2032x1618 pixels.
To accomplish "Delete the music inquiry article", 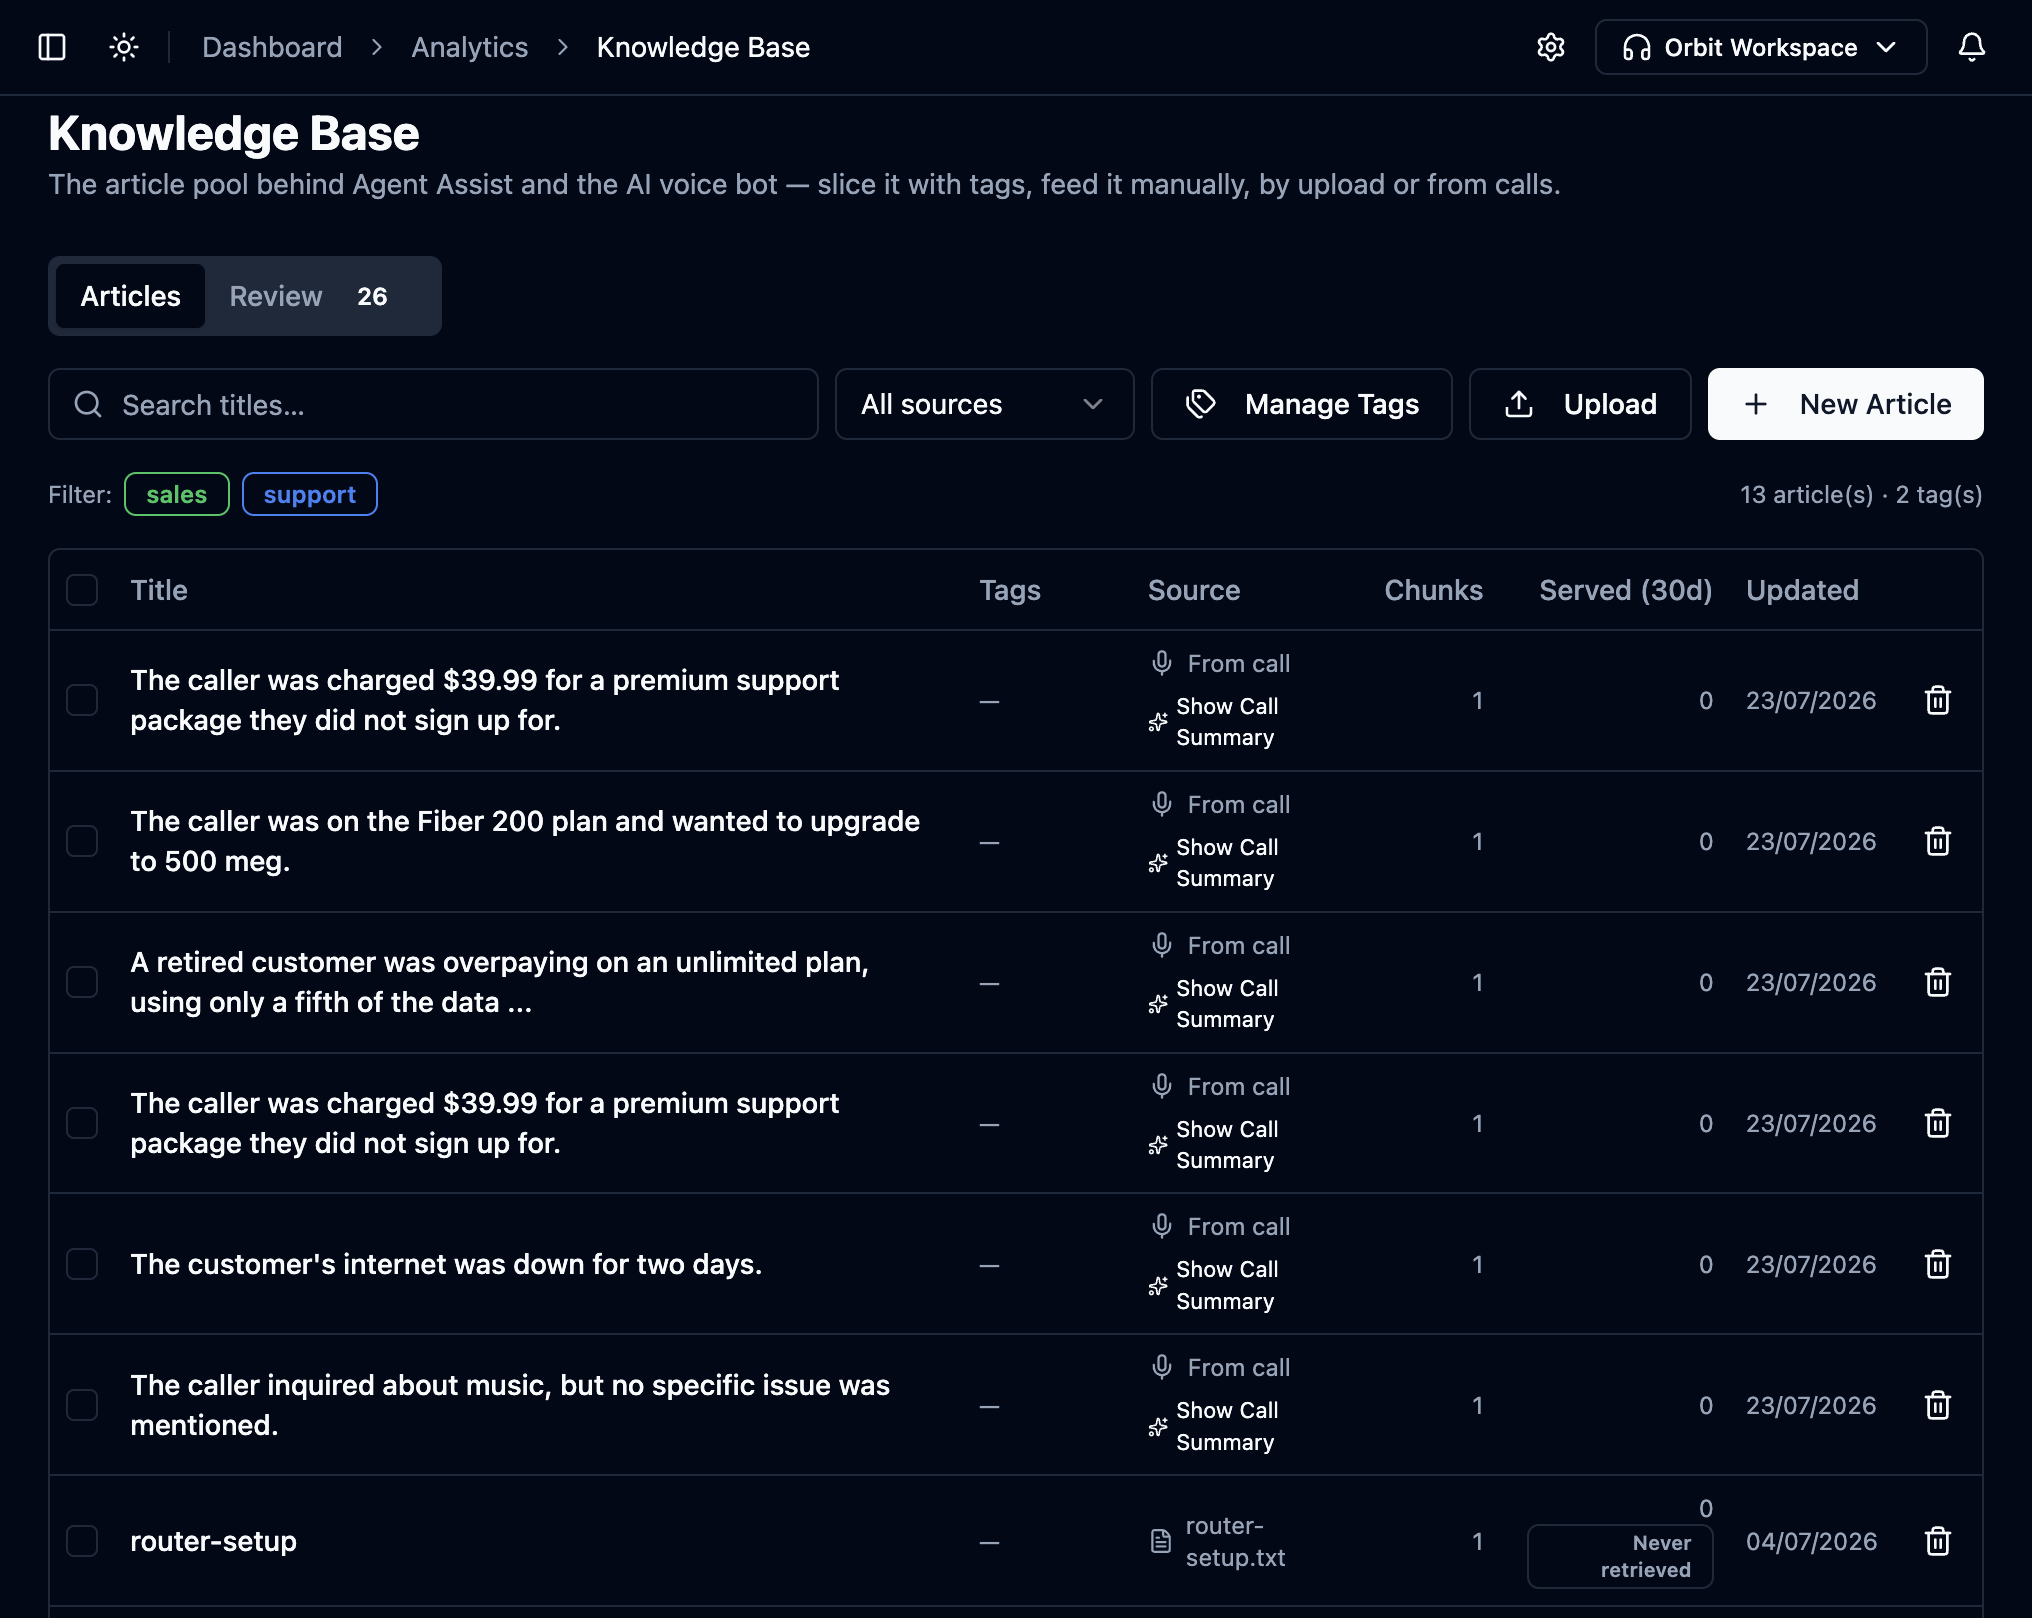I will click(1938, 1405).
